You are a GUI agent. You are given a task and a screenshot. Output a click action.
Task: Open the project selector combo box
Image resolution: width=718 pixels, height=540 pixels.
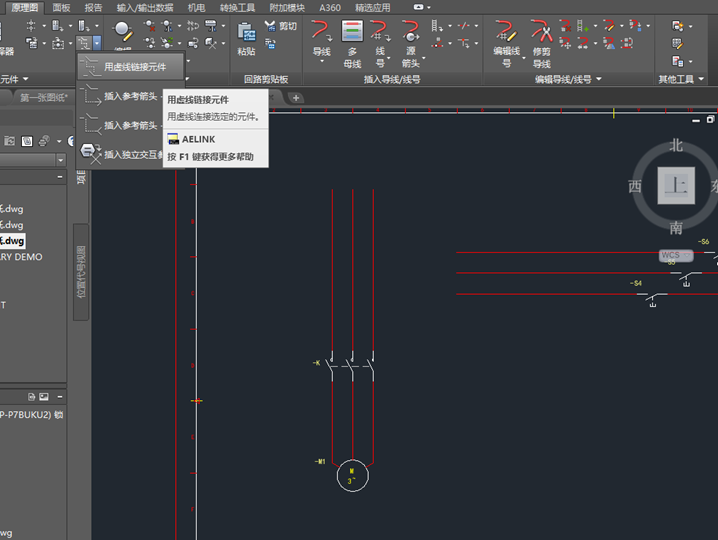click(x=61, y=160)
